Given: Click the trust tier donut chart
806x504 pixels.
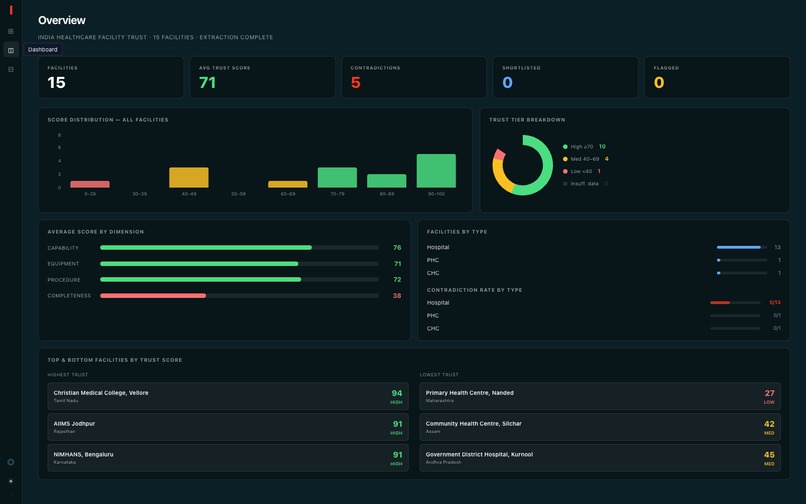Looking at the screenshot, I should tap(522, 165).
